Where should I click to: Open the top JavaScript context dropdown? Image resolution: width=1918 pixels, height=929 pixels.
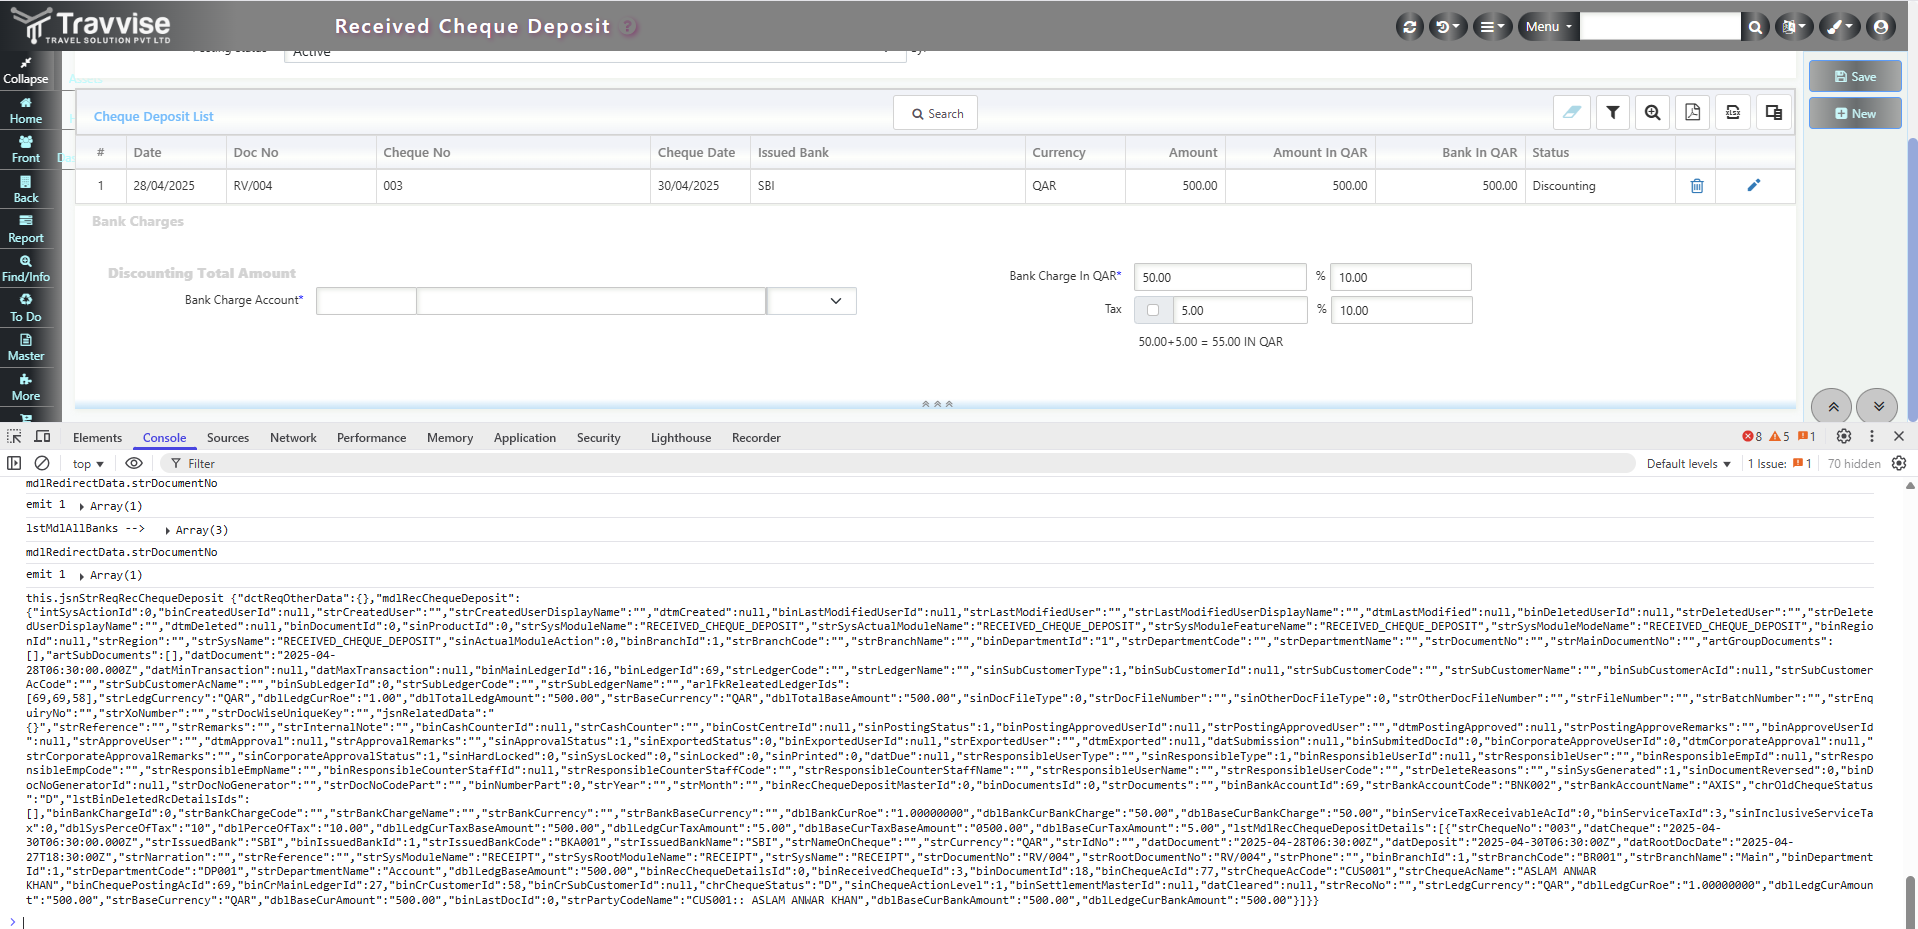tap(88, 464)
